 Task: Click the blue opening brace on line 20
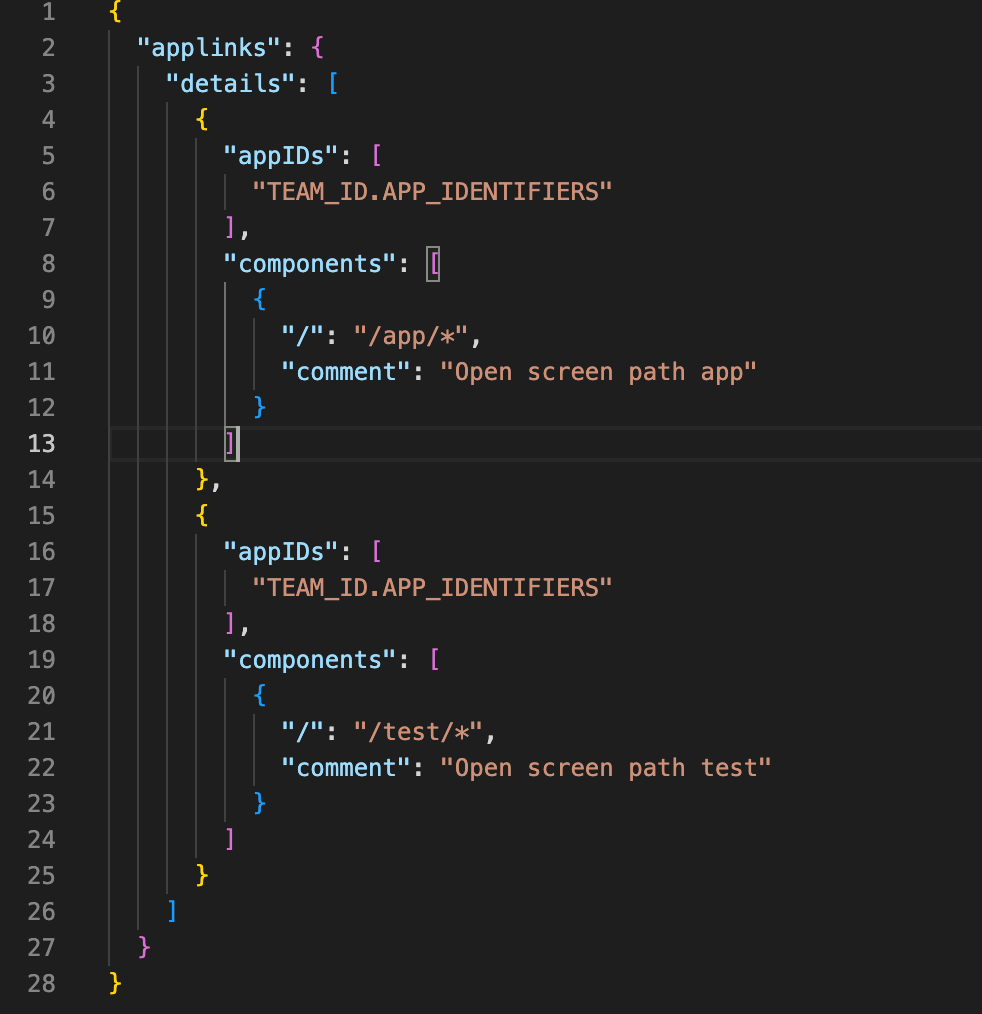point(259,695)
